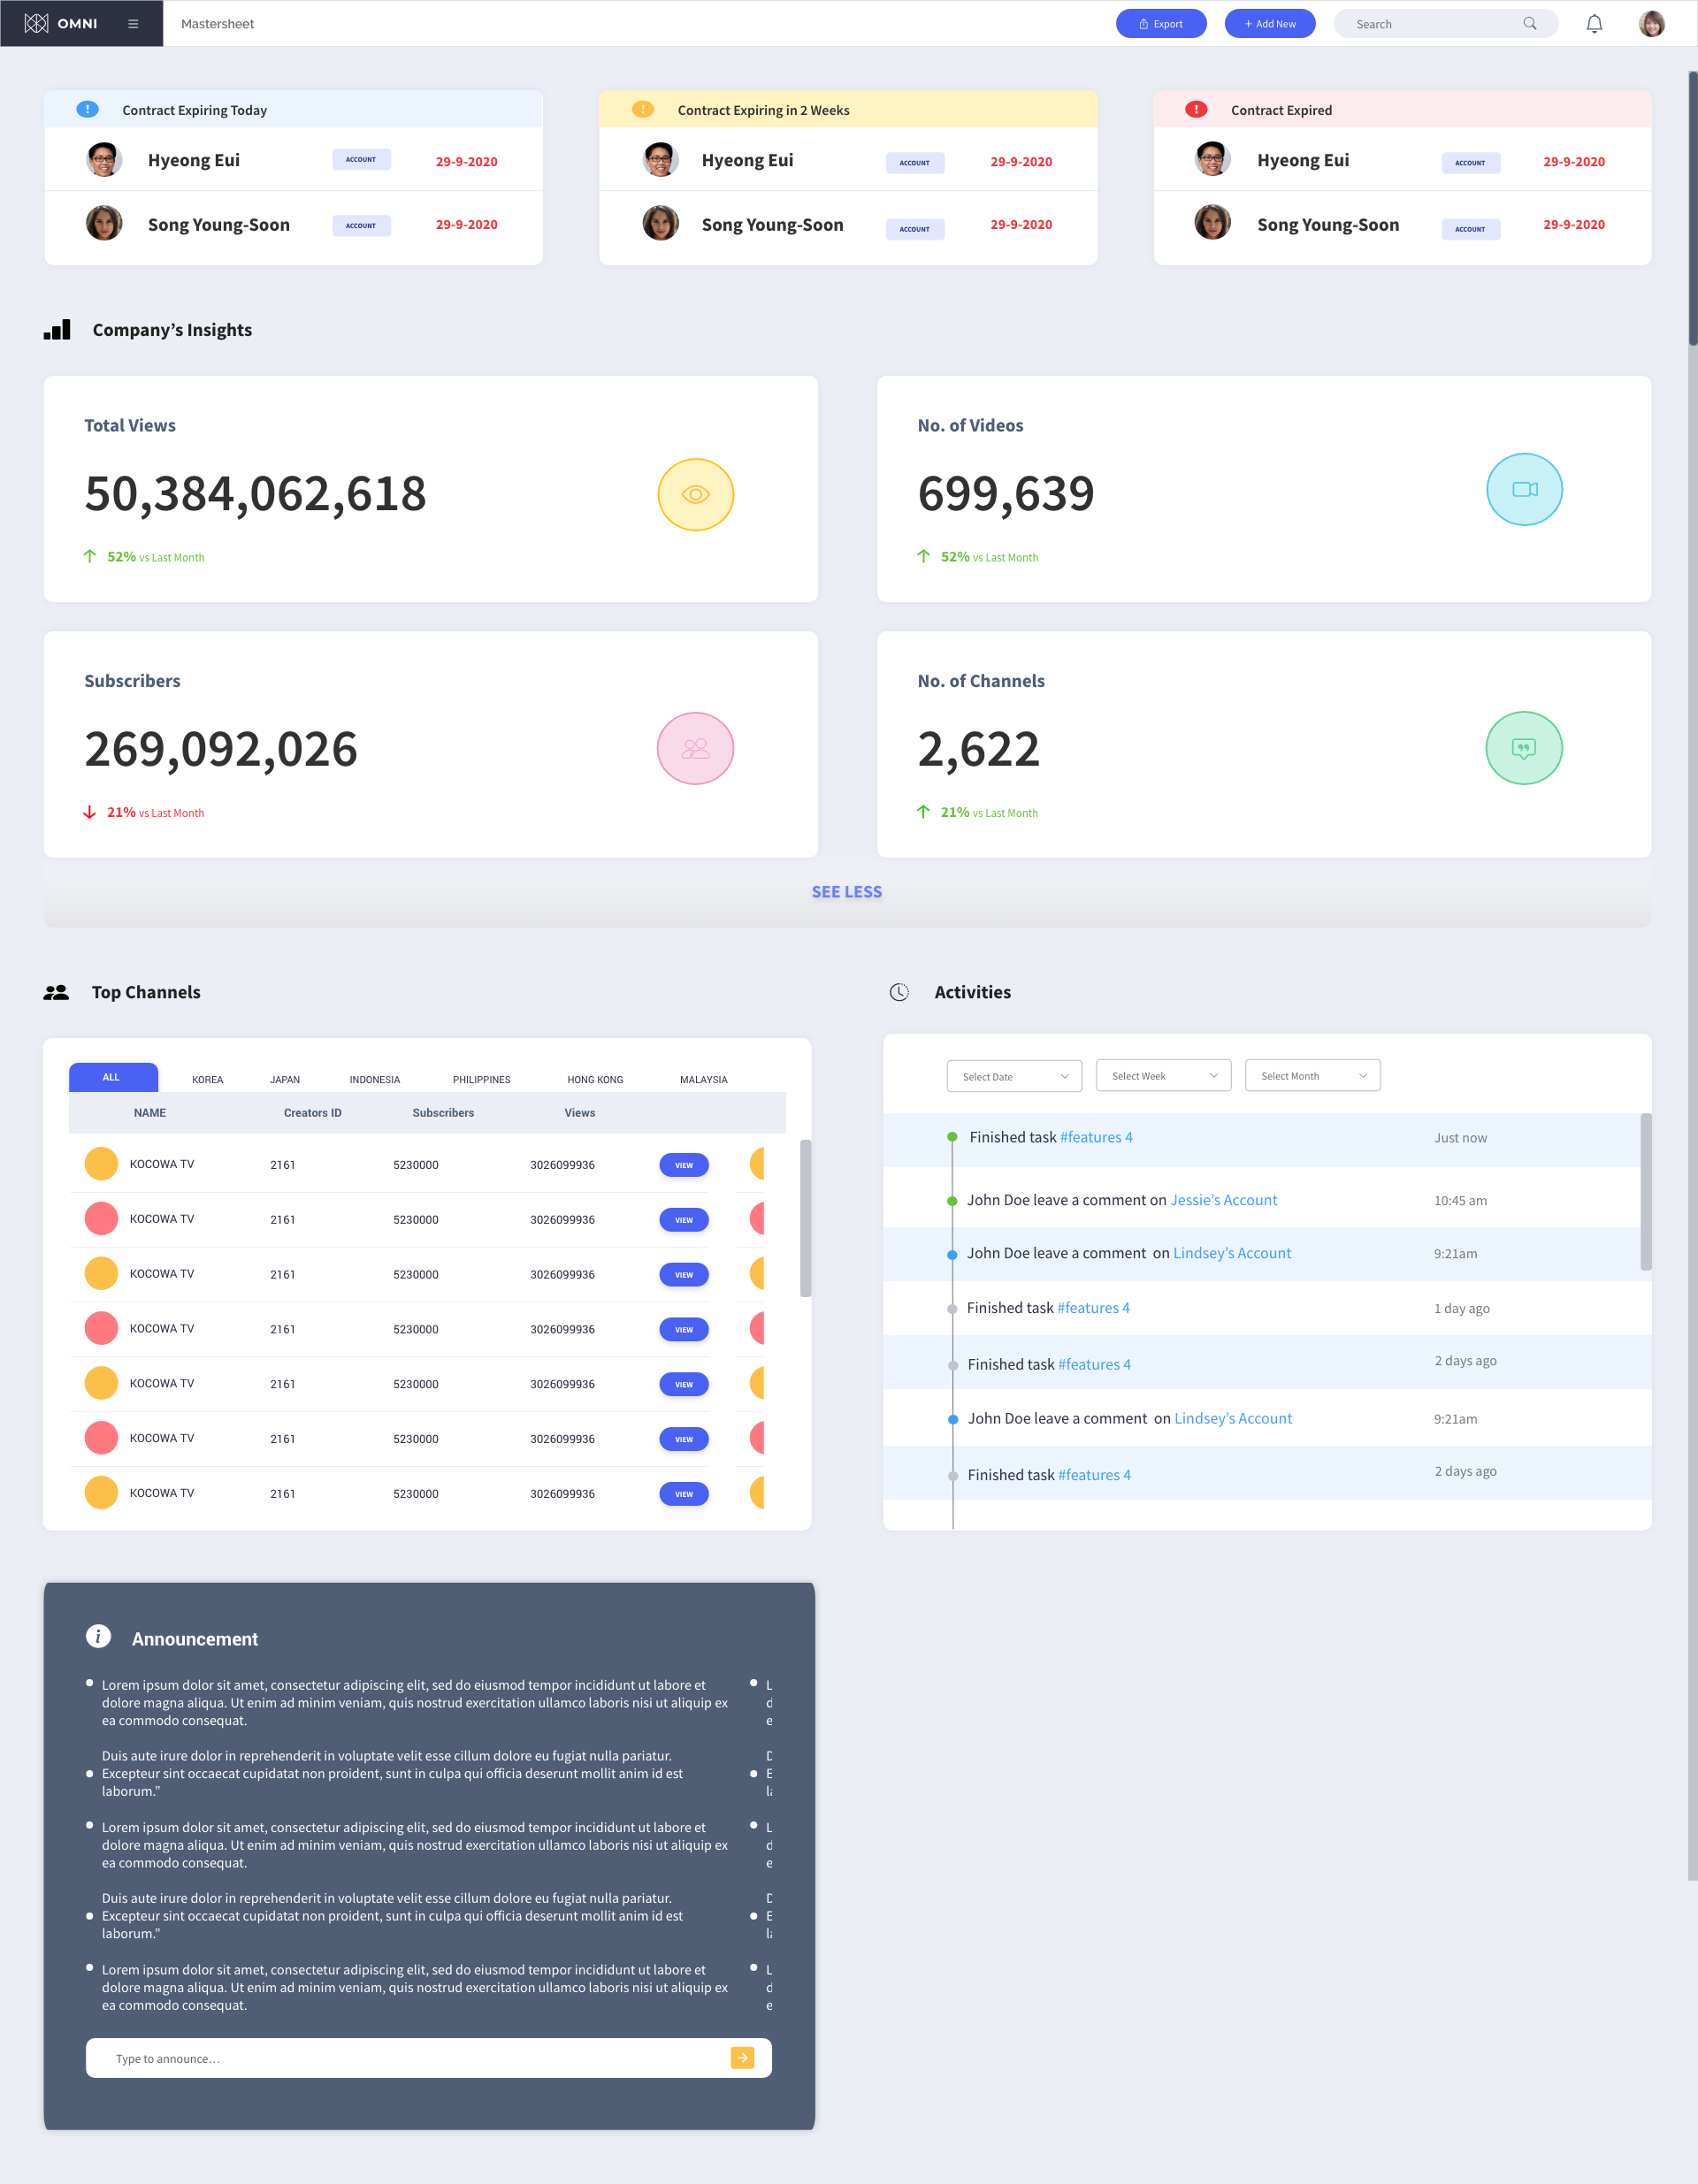1698x2184 pixels.
Task: Click the Announcement info icon
Action: point(98,1636)
